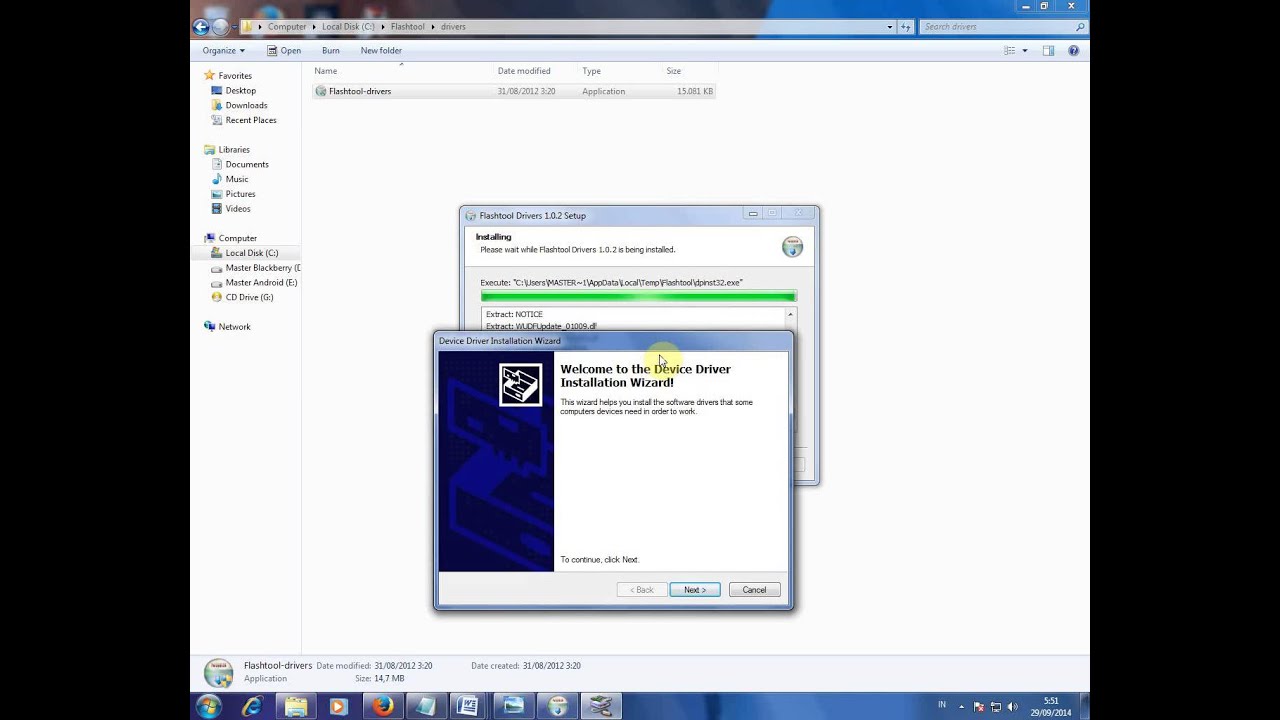Click the Explorer back arrow button
Viewport: 1280px width, 720px height.
coord(202,27)
